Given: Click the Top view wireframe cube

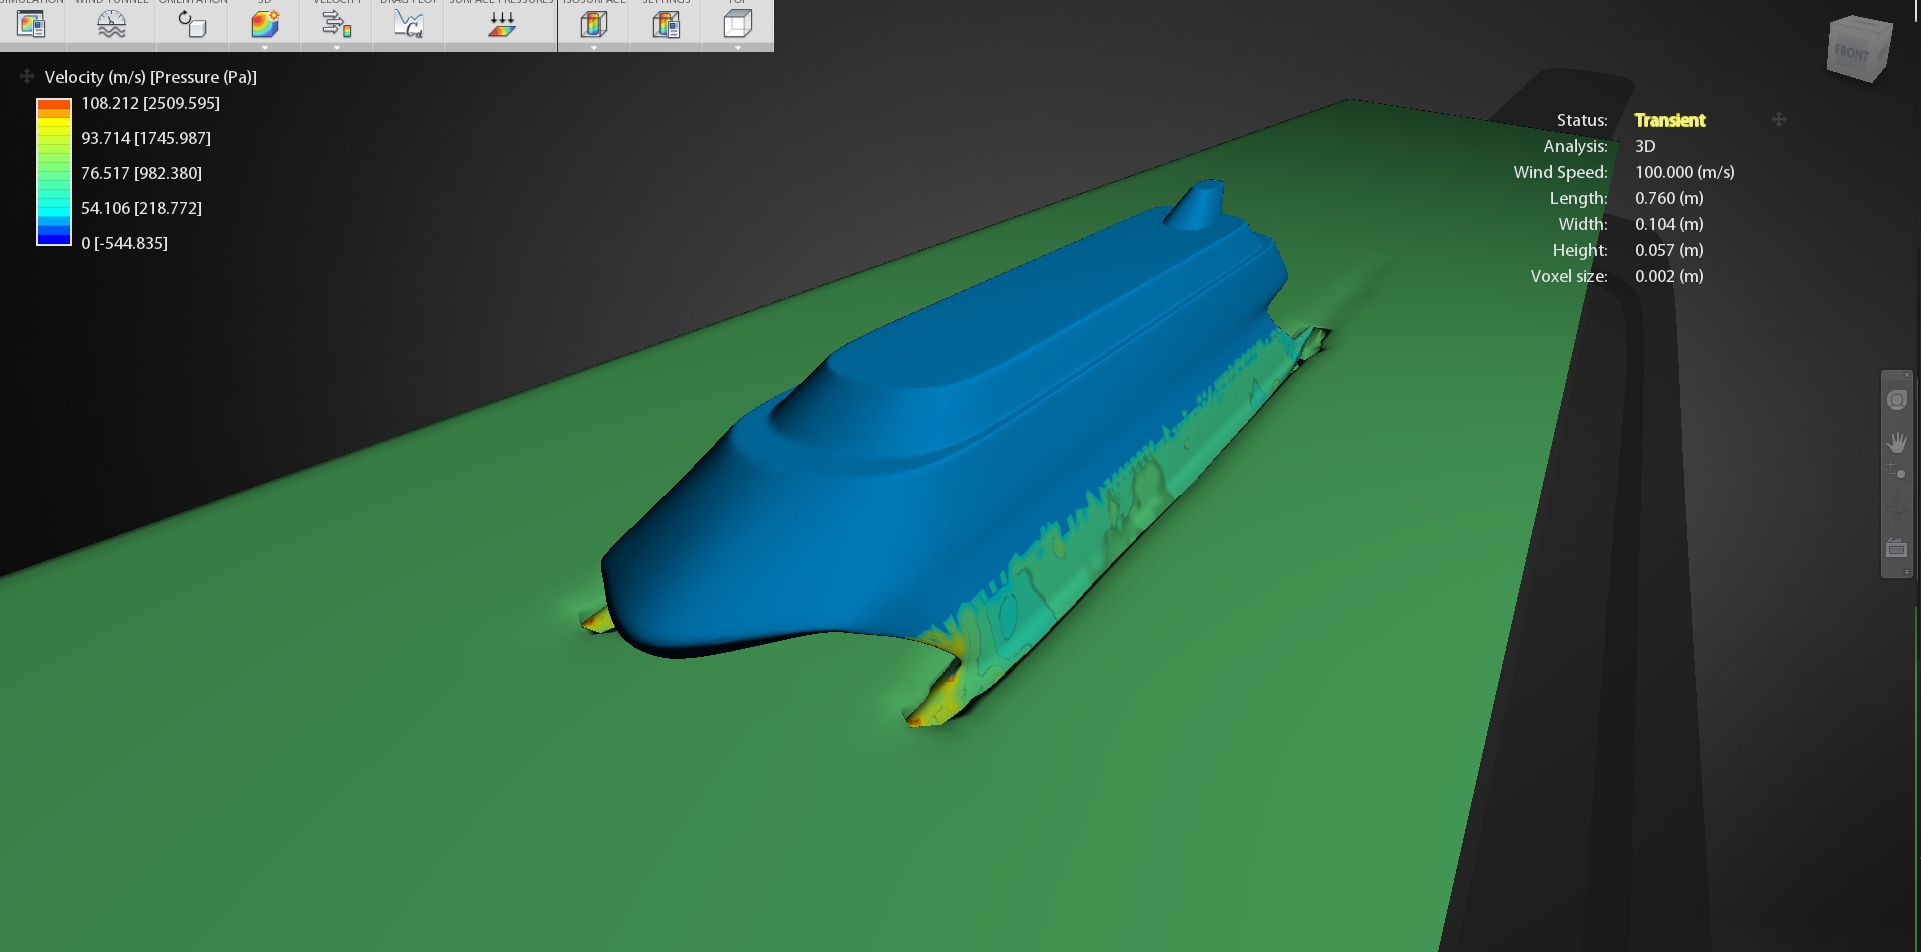Looking at the screenshot, I should [738, 24].
